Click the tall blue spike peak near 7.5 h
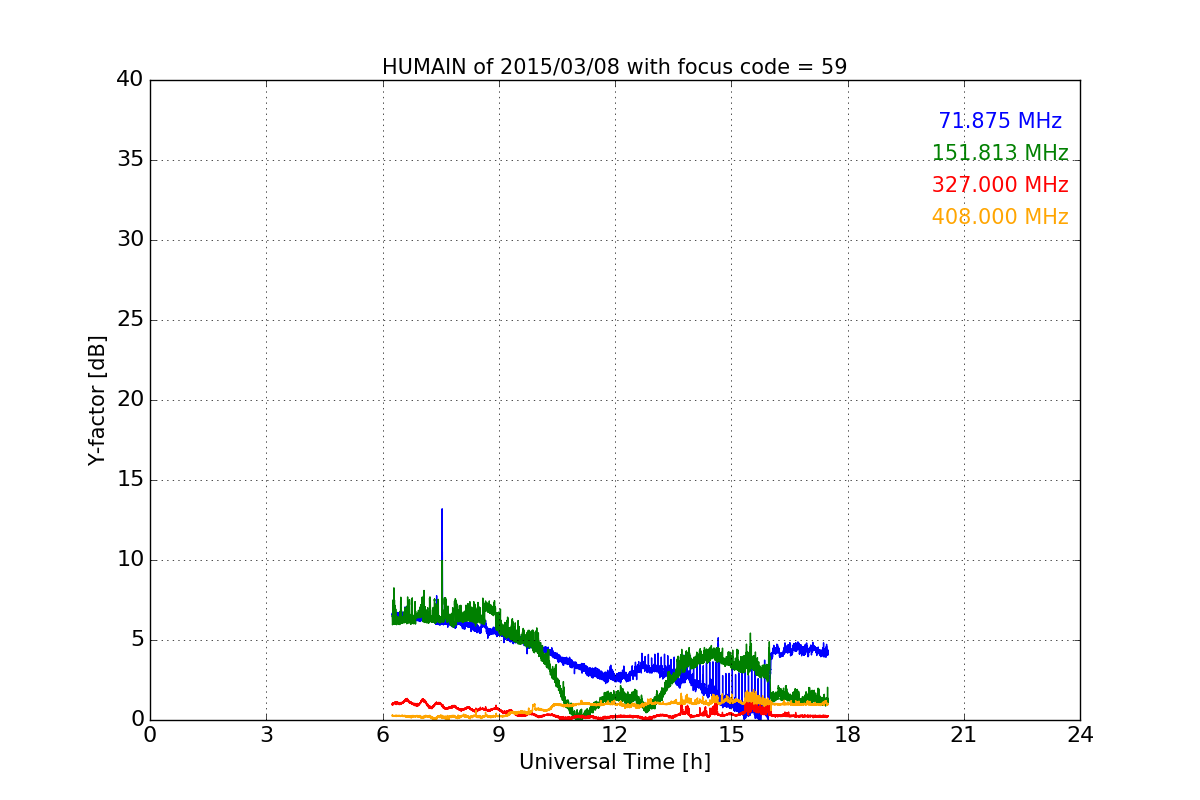This screenshot has height=800, width=1200. (442, 510)
